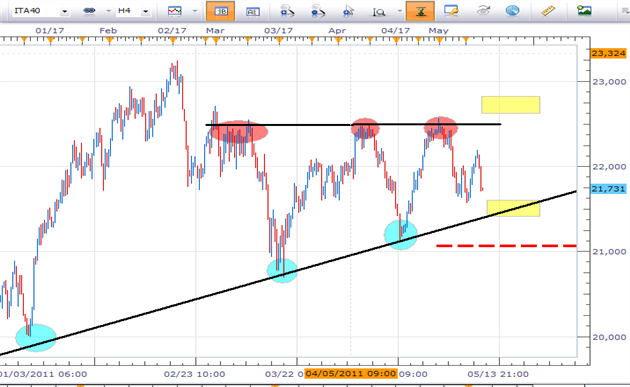Toggle the orange-highlighted green marker button

click(420, 11)
